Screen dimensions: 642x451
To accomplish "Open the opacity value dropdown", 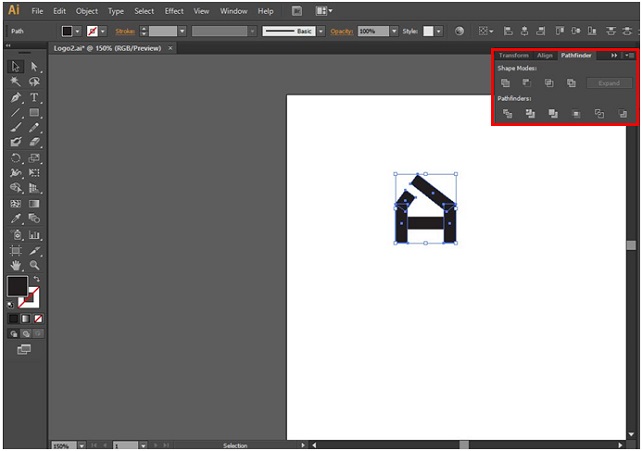I will 394,31.
